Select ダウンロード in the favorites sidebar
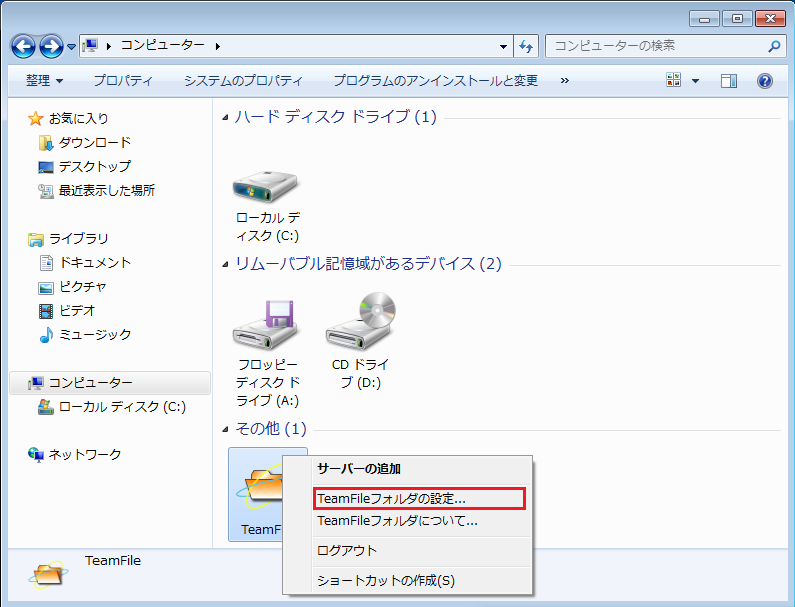This screenshot has height=607, width=795. [x=94, y=142]
